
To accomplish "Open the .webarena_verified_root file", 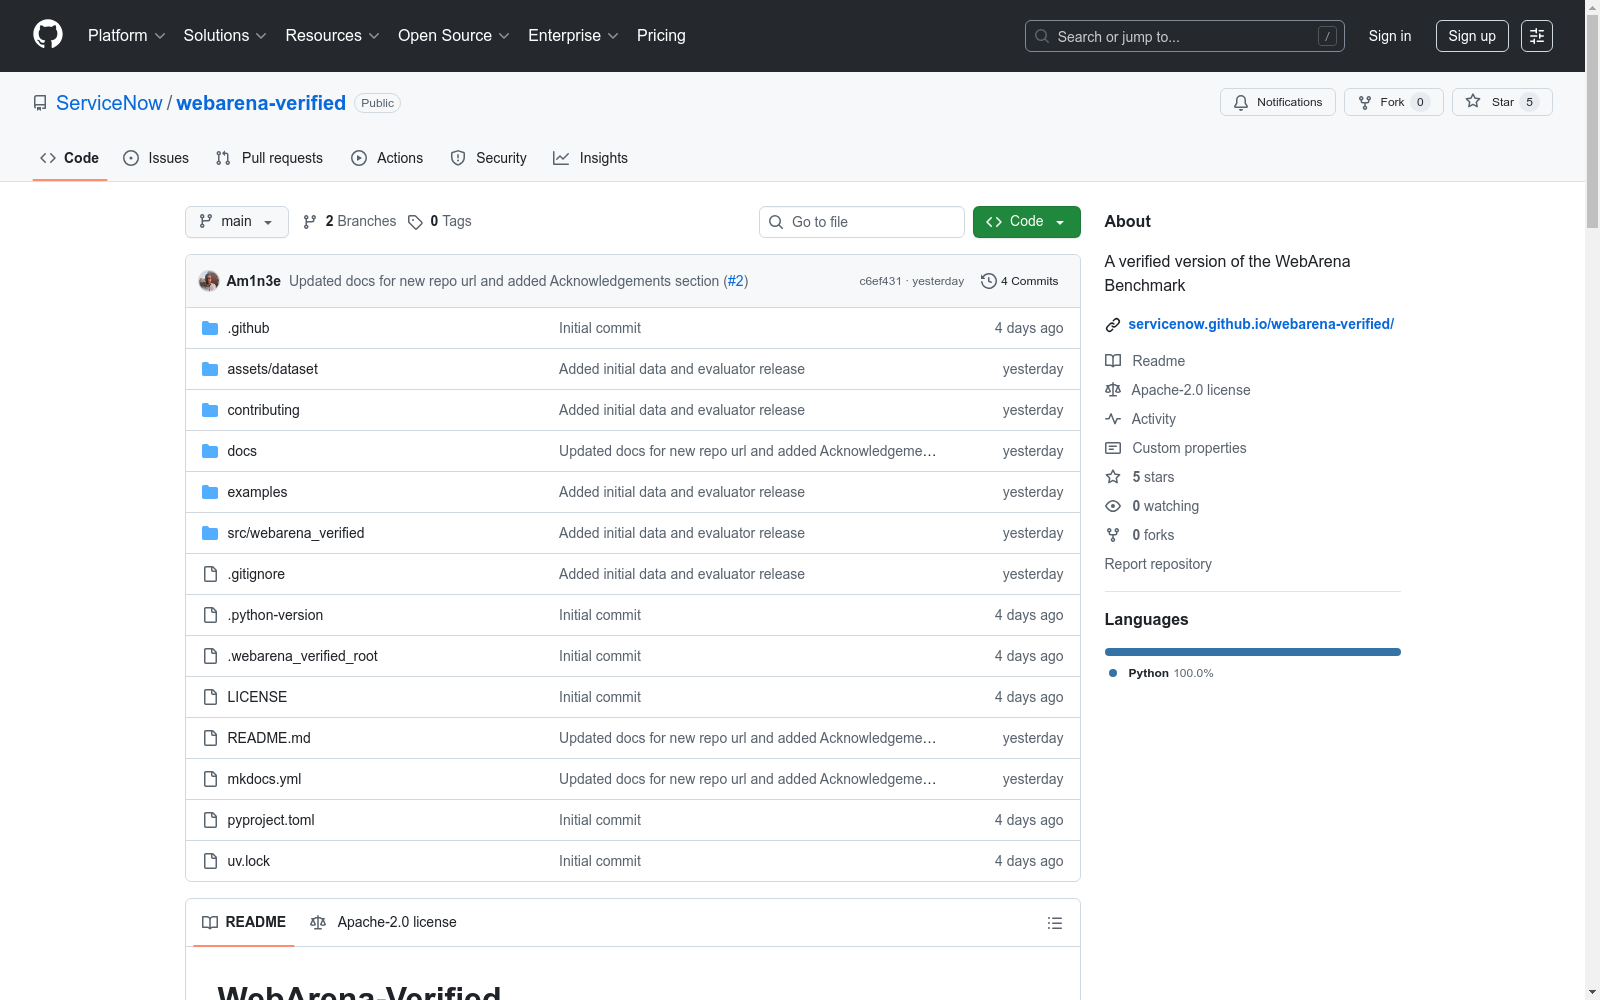I will (x=303, y=656).
